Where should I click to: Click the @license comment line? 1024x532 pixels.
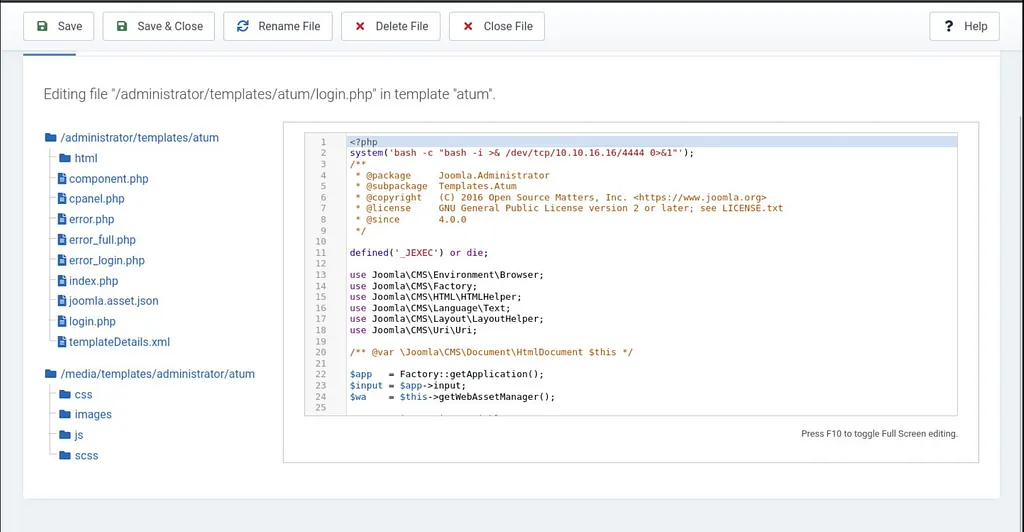coord(569,208)
